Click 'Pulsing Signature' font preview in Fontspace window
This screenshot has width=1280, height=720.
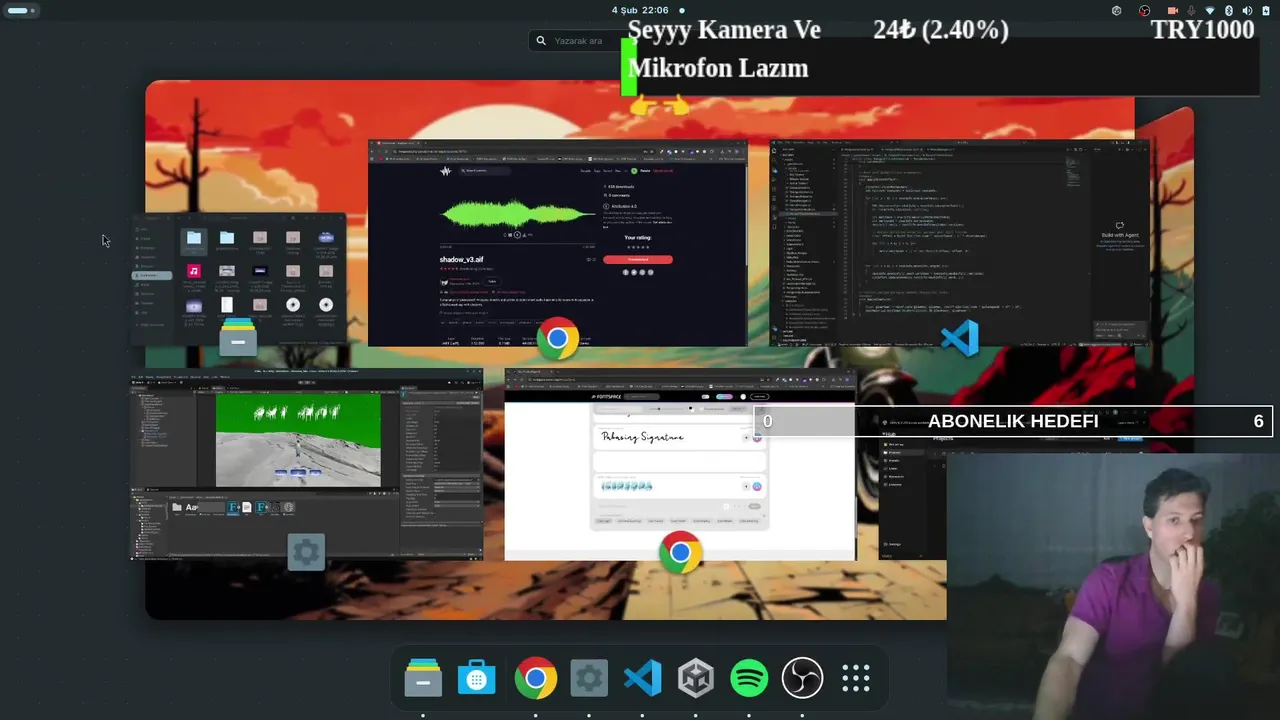click(642, 437)
